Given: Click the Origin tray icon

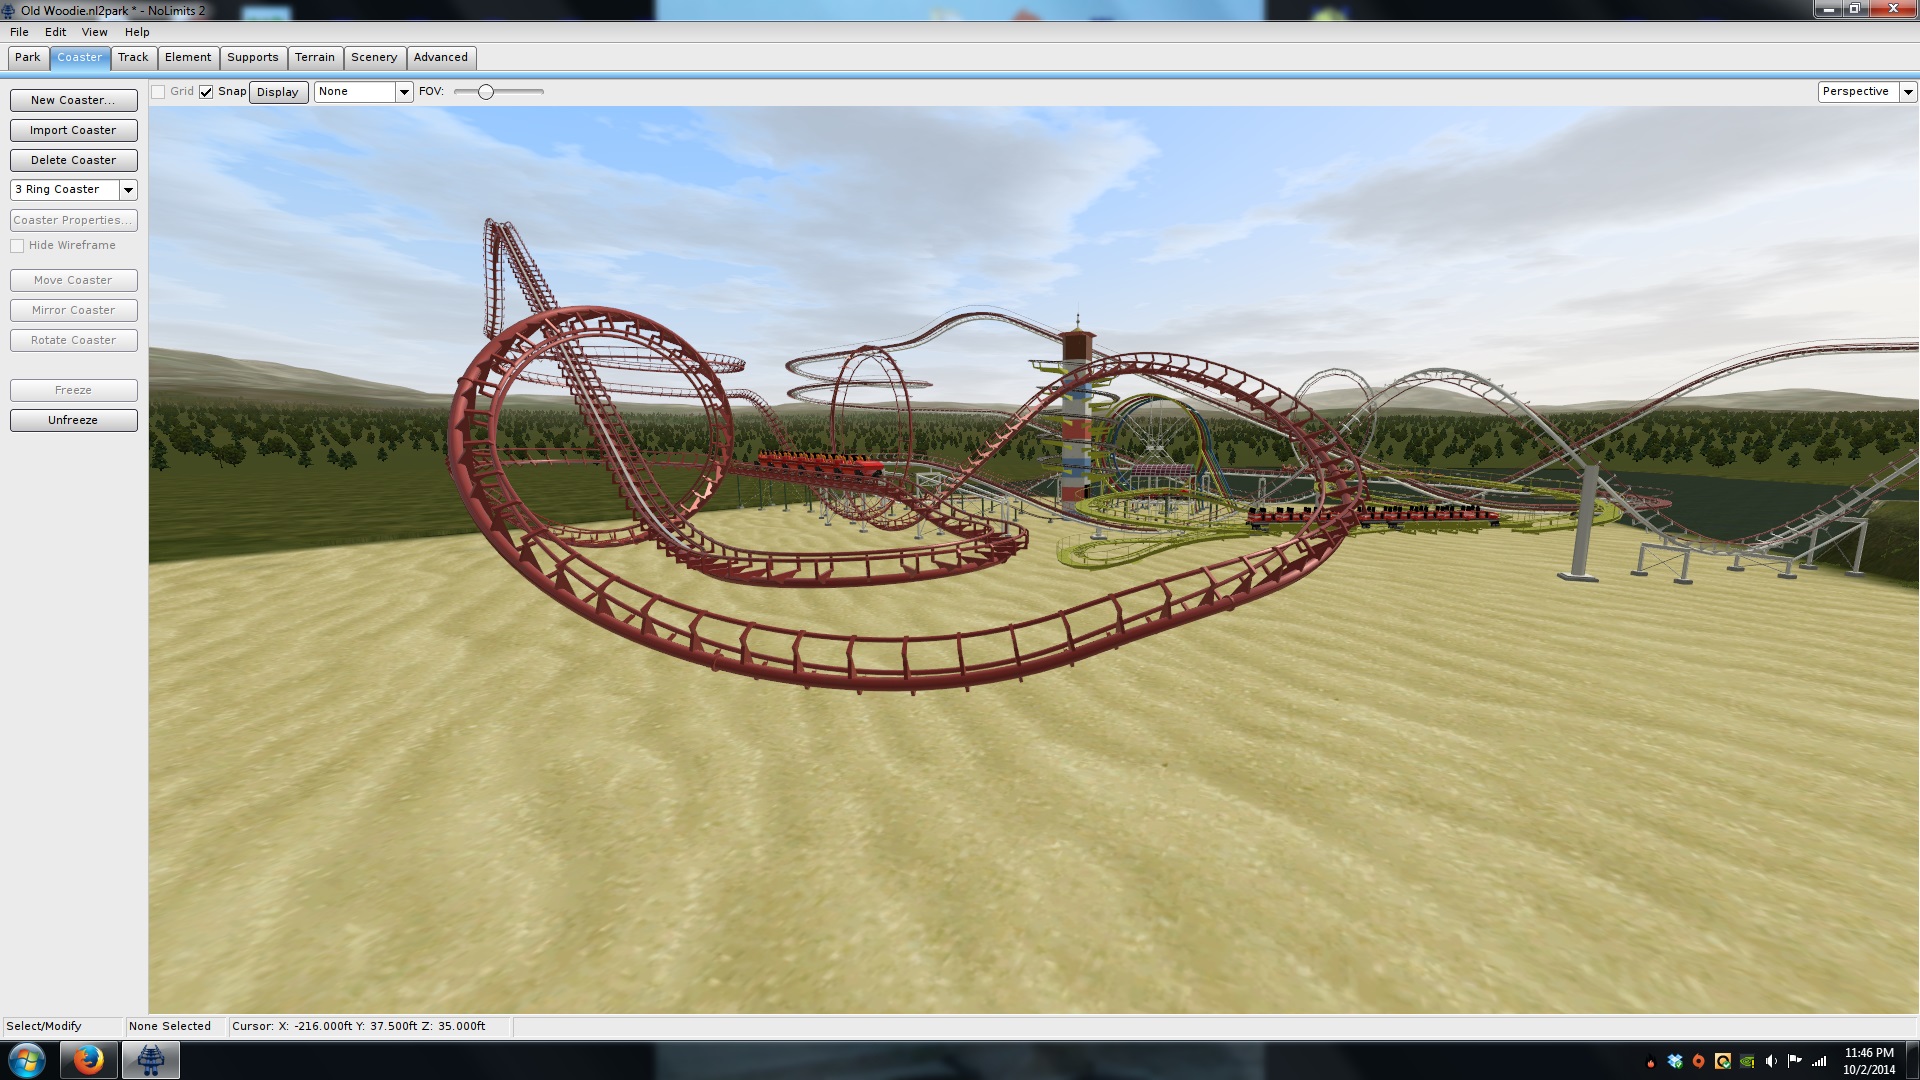Looking at the screenshot, I should [x=1698, y=1061].
